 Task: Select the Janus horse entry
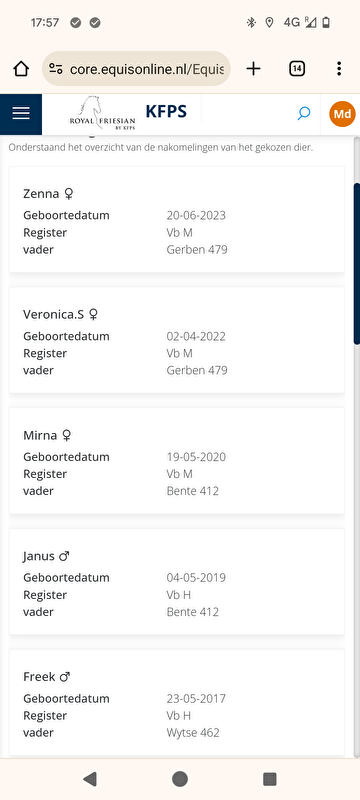pyautogui.click(x=176, y=582)
